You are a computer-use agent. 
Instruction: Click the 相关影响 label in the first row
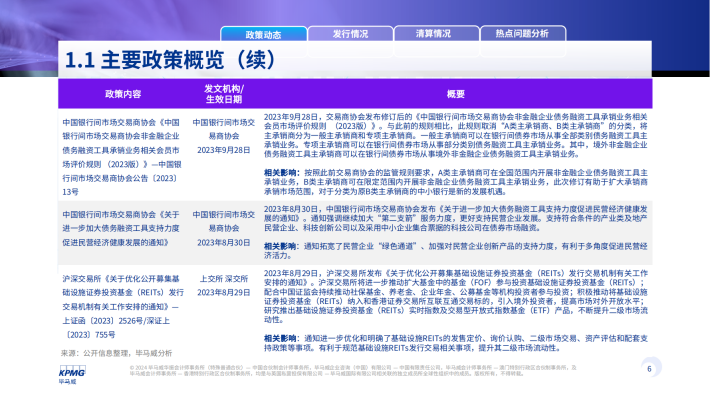(282, 173)
